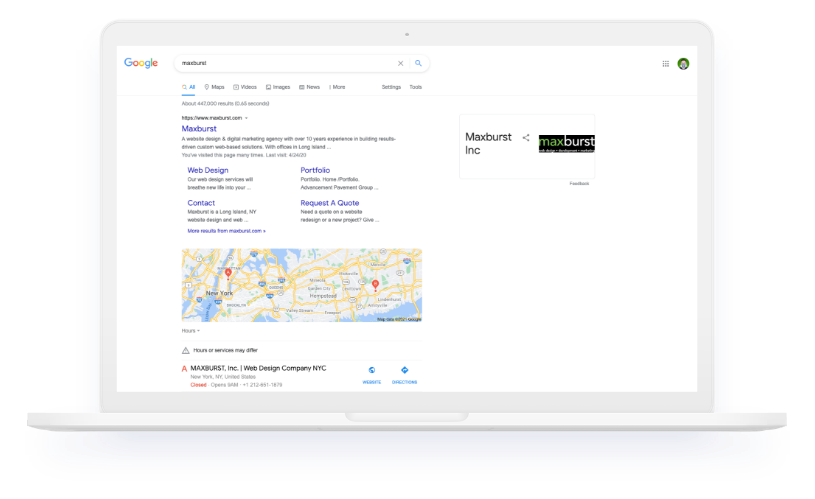This screenshot has width=815, height=499.
Task: Click More results from maxburst.com
Action: point(227,231)
